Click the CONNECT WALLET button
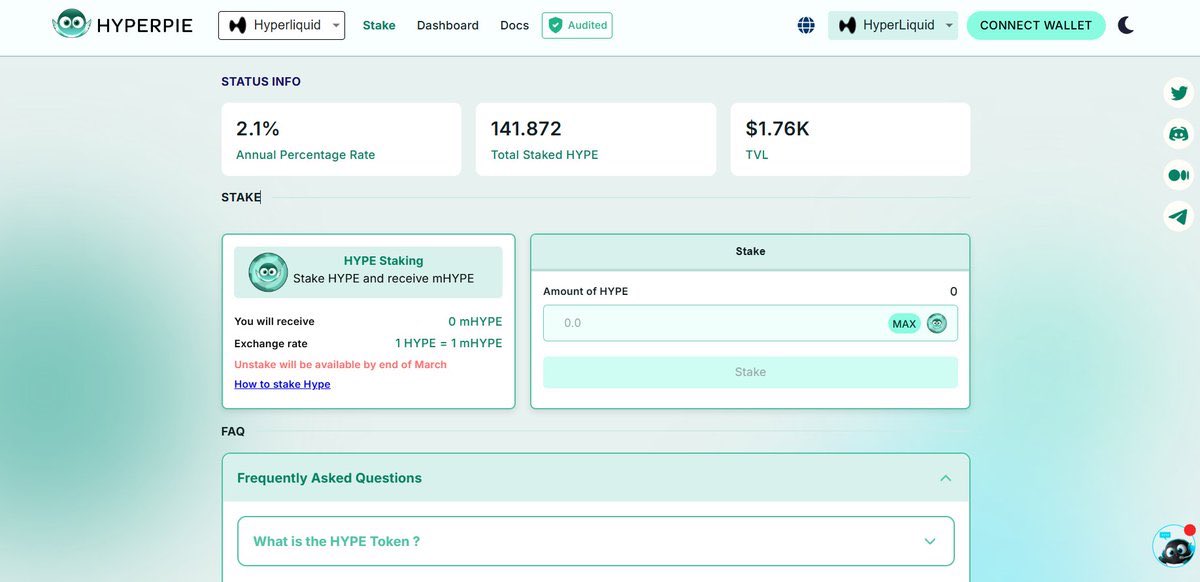Screen dimensions: 1200x582 pyautogui.click(x=1036, y=25)
